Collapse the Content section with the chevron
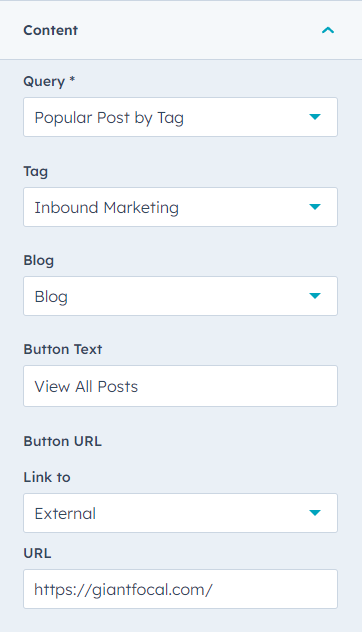 coord(328,30)
